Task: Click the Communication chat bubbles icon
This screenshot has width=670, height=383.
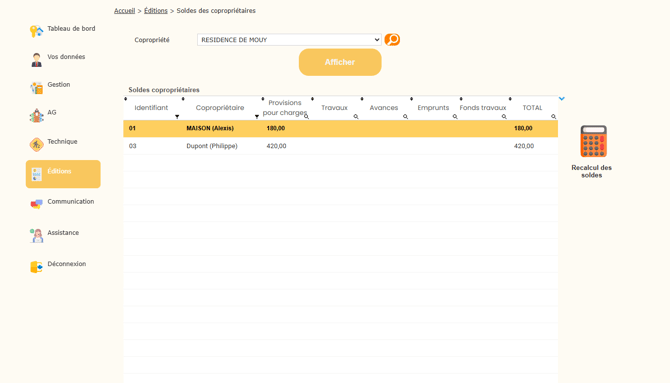Action: click(x=36, y=204)
